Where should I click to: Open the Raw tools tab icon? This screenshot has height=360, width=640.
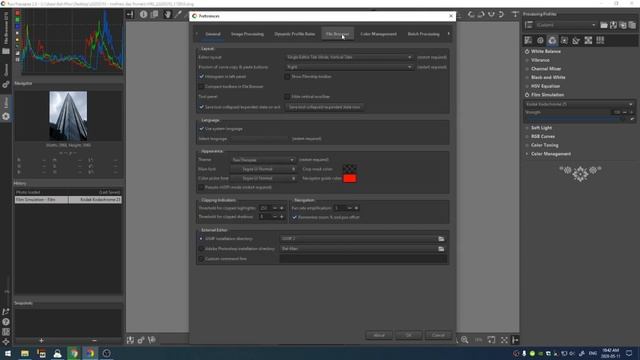tap(588, 40)
